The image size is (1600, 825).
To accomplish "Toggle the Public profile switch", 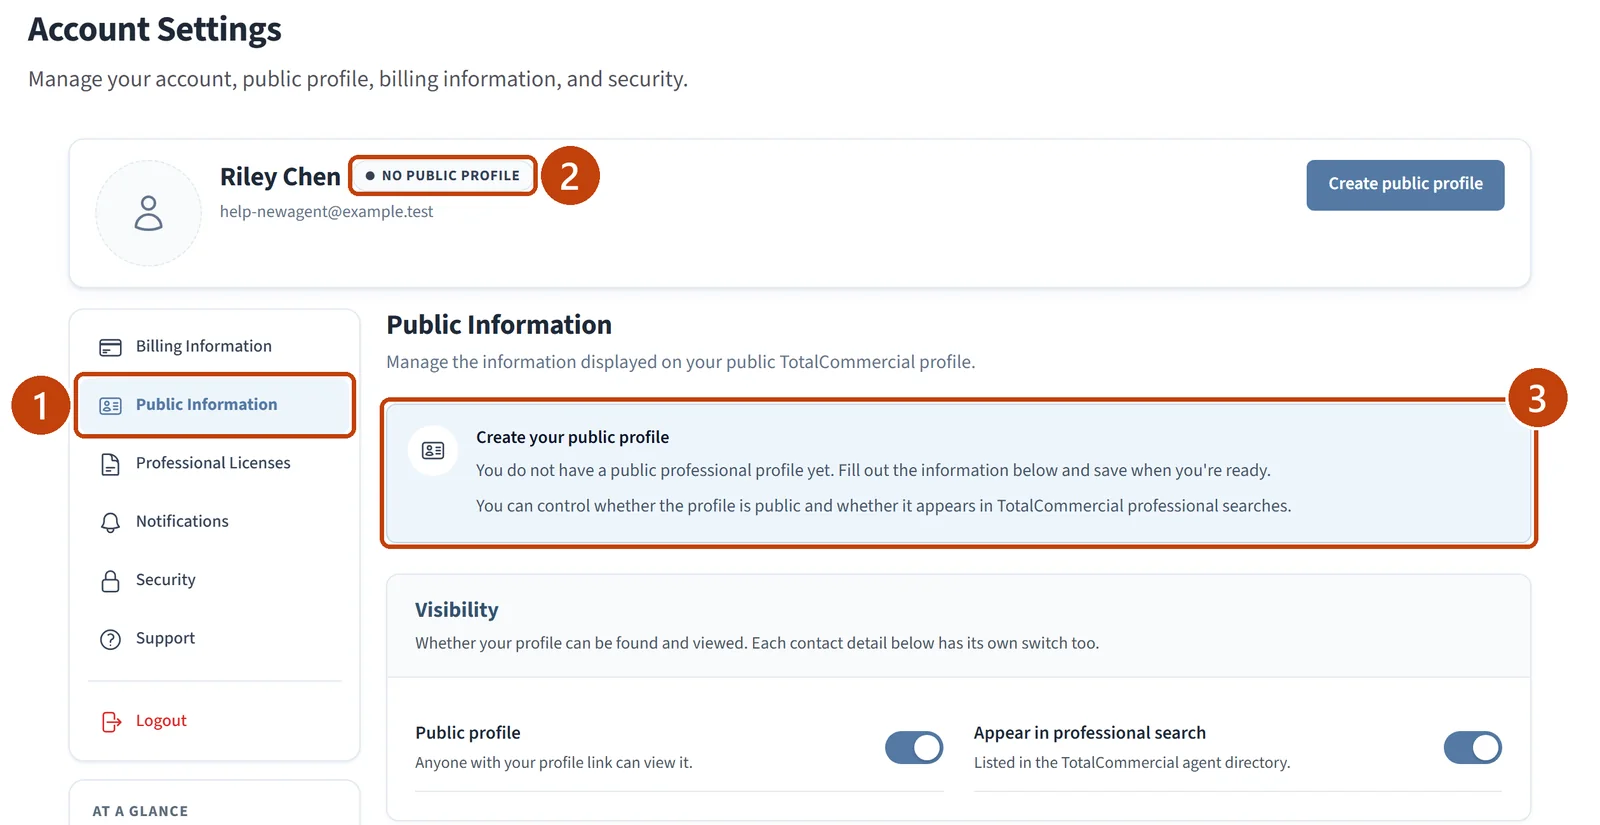I will tap(914, 747).
